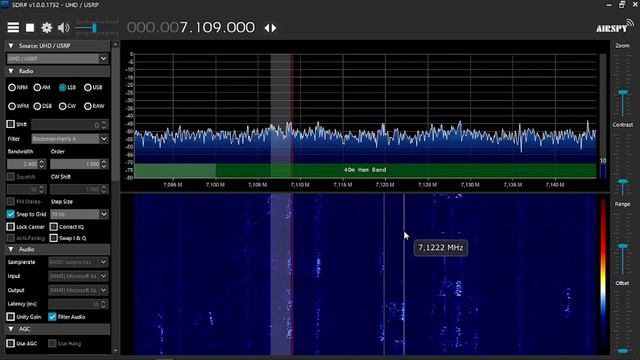Open the Step Size dropdown
The image size is (640, 360).
pyautogui.click(x=79, y=214)
